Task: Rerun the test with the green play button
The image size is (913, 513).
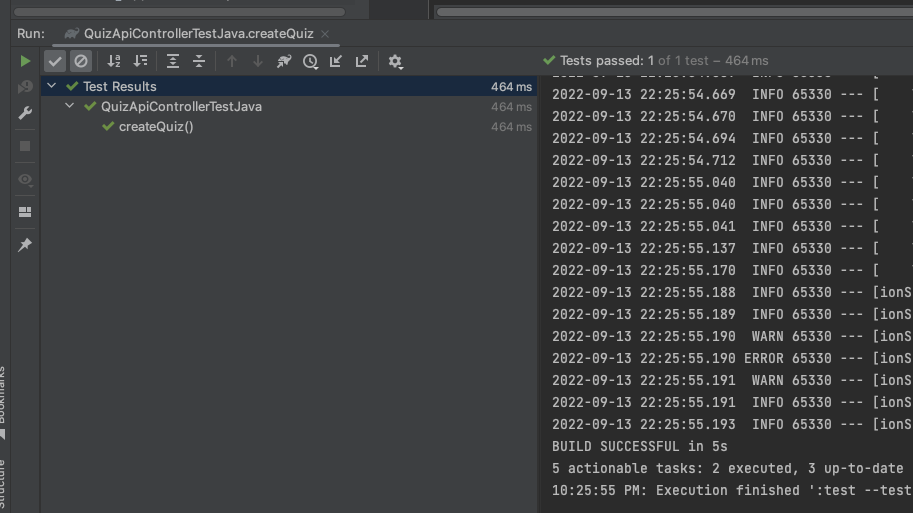Action: 25,61
